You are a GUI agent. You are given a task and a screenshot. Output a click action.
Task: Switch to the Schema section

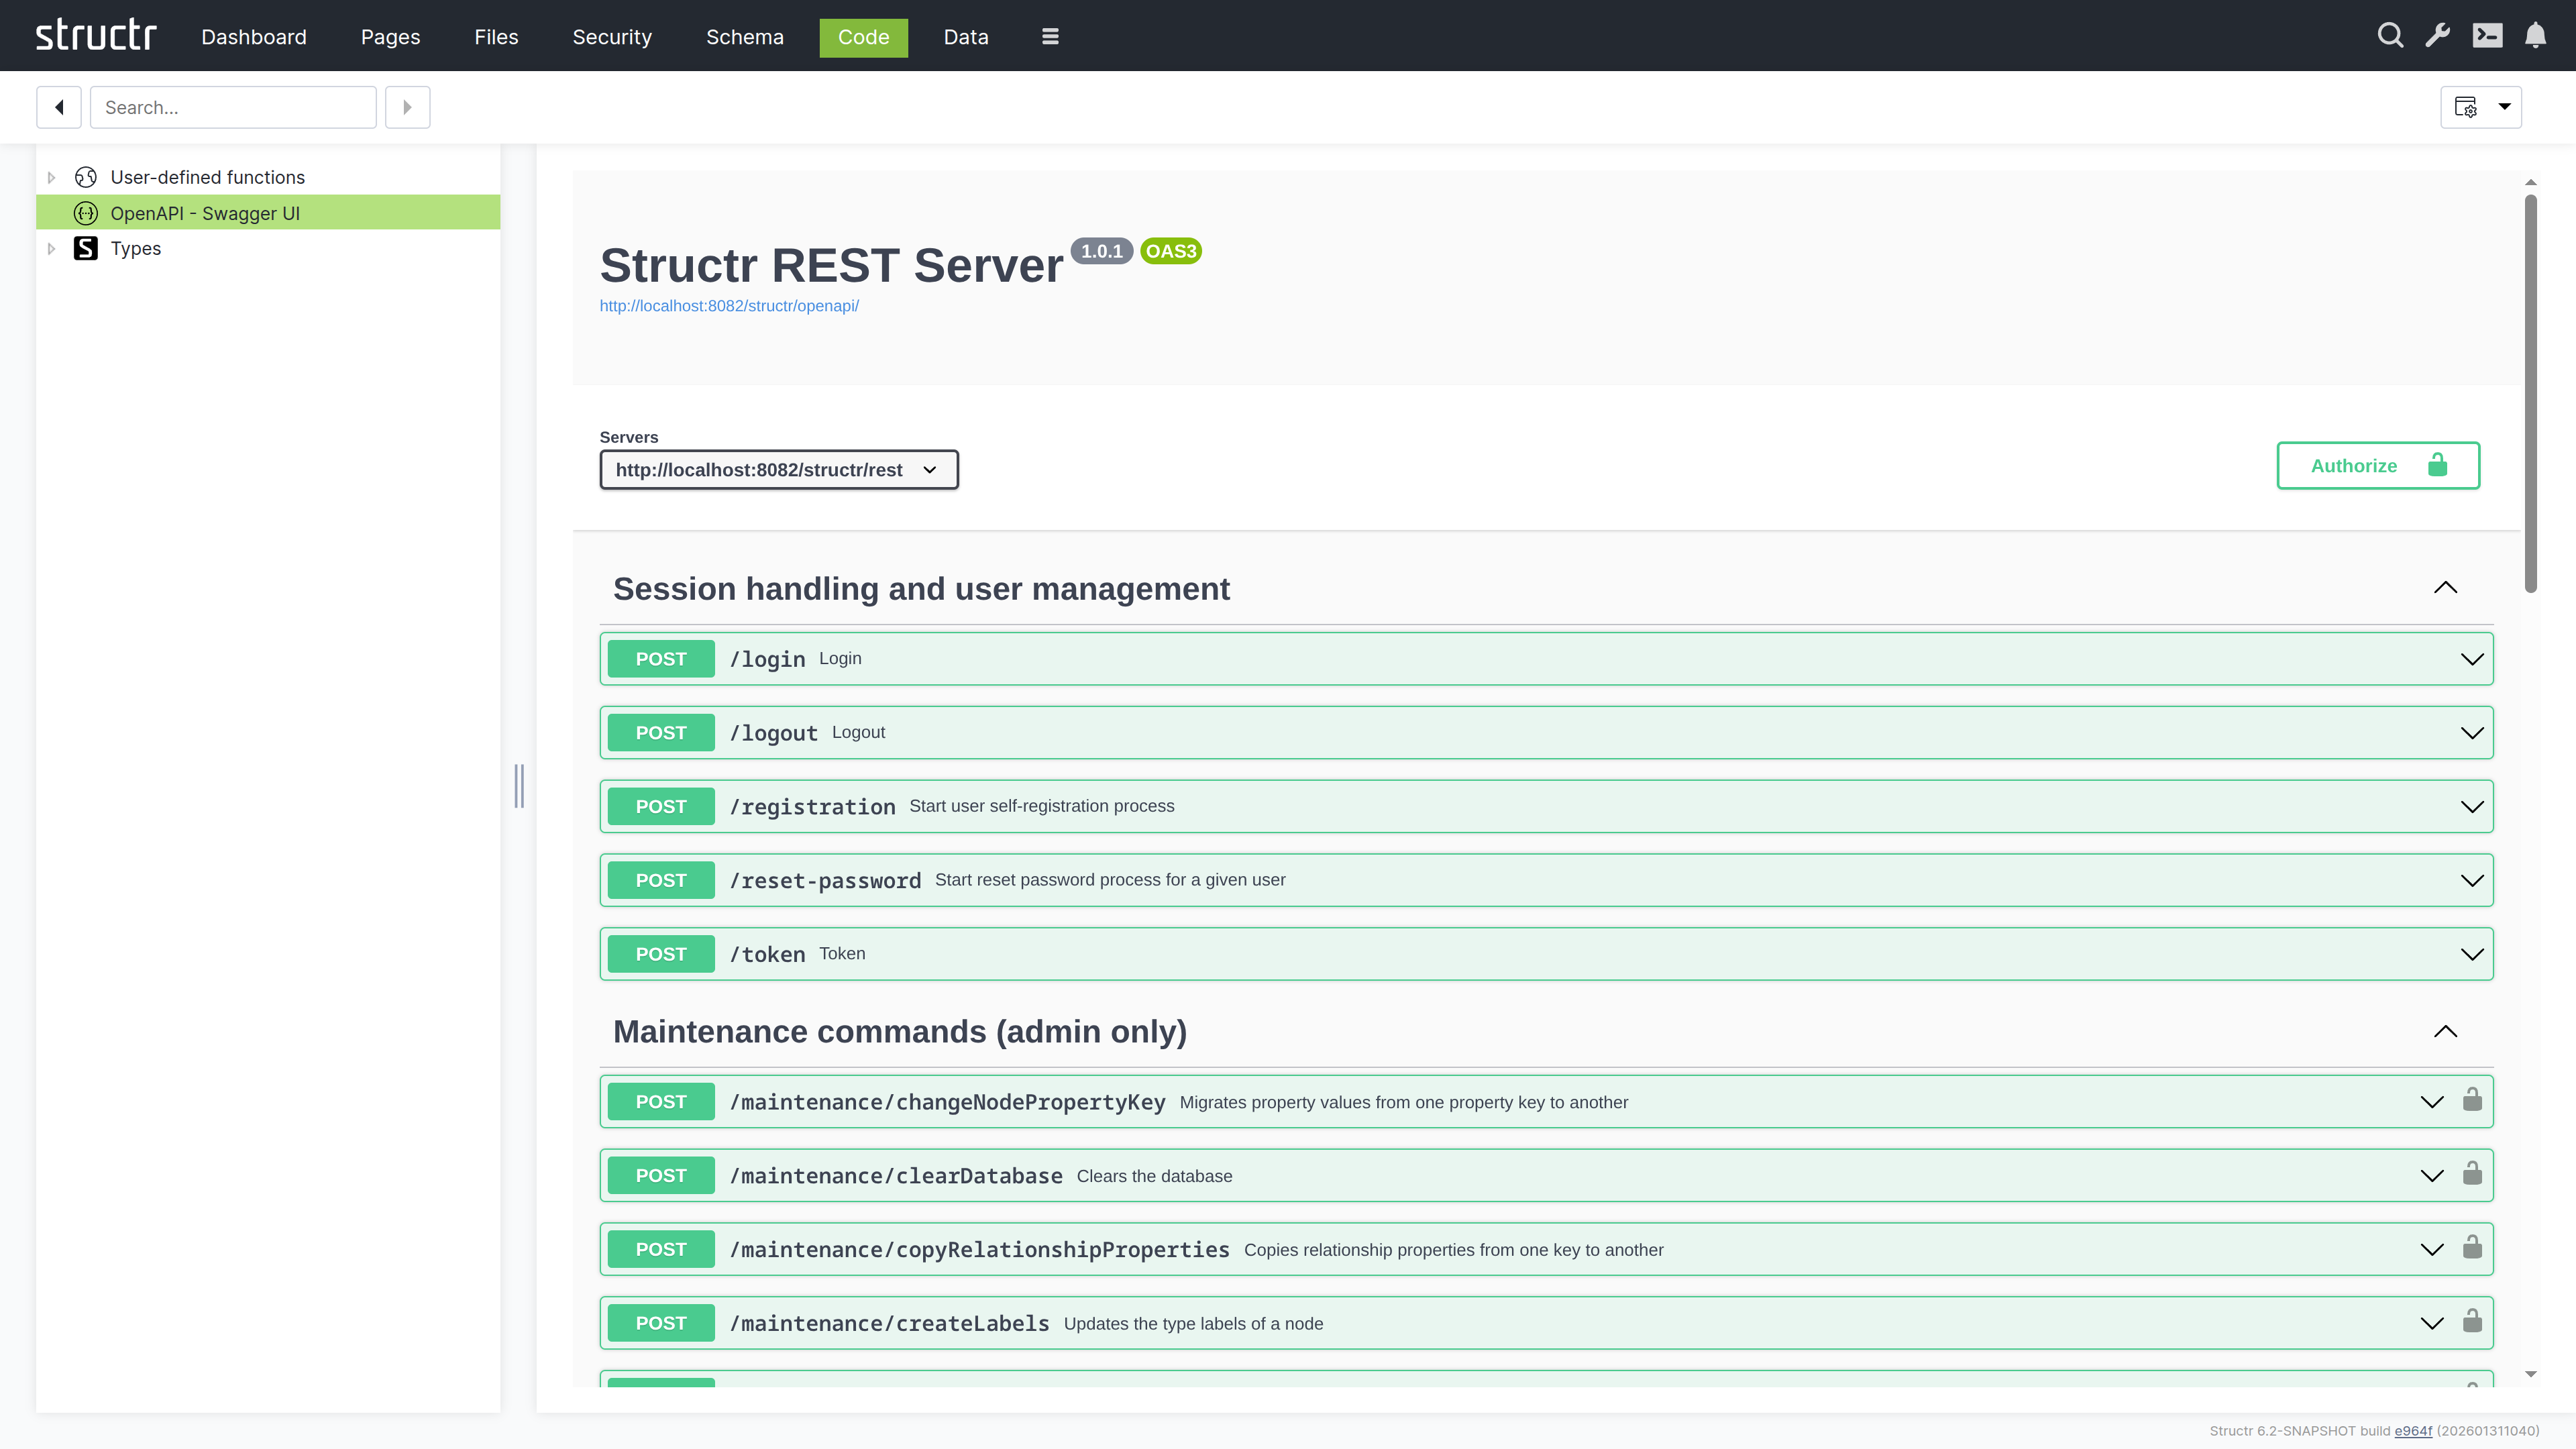pyautogui.click(x=745, y=37)
